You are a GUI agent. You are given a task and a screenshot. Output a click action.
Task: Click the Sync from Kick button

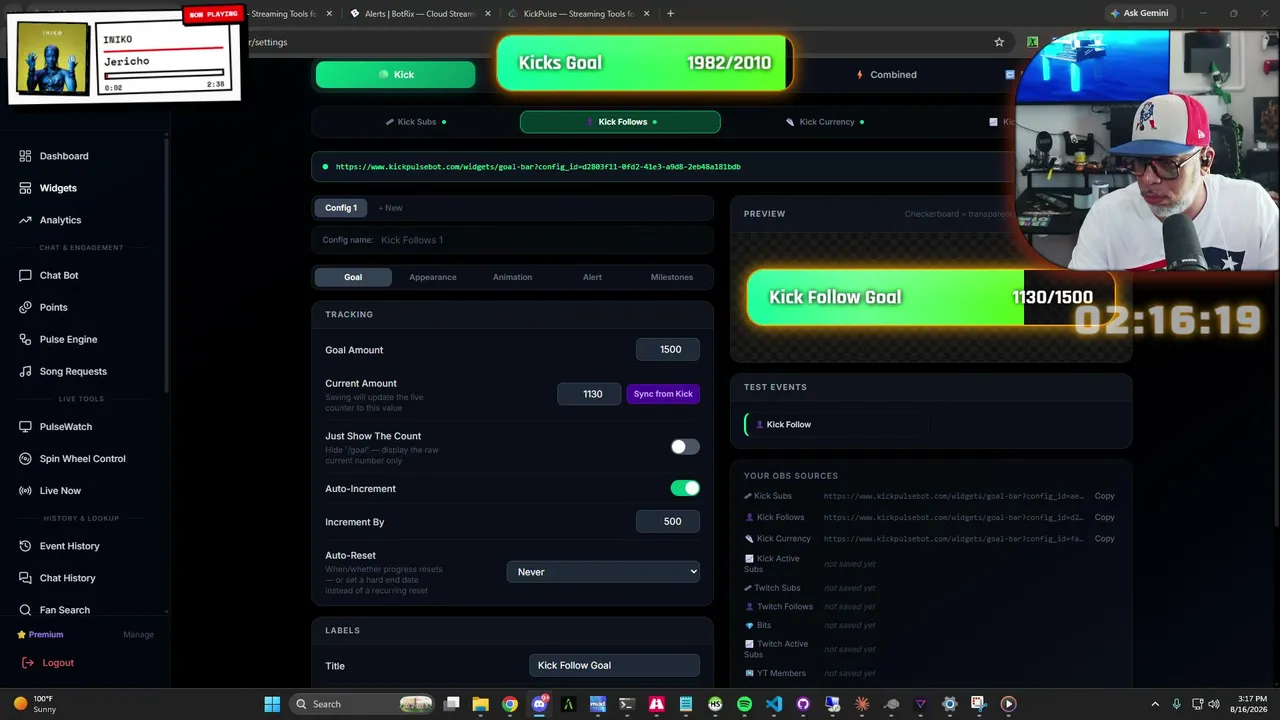[x=663, y=394]
